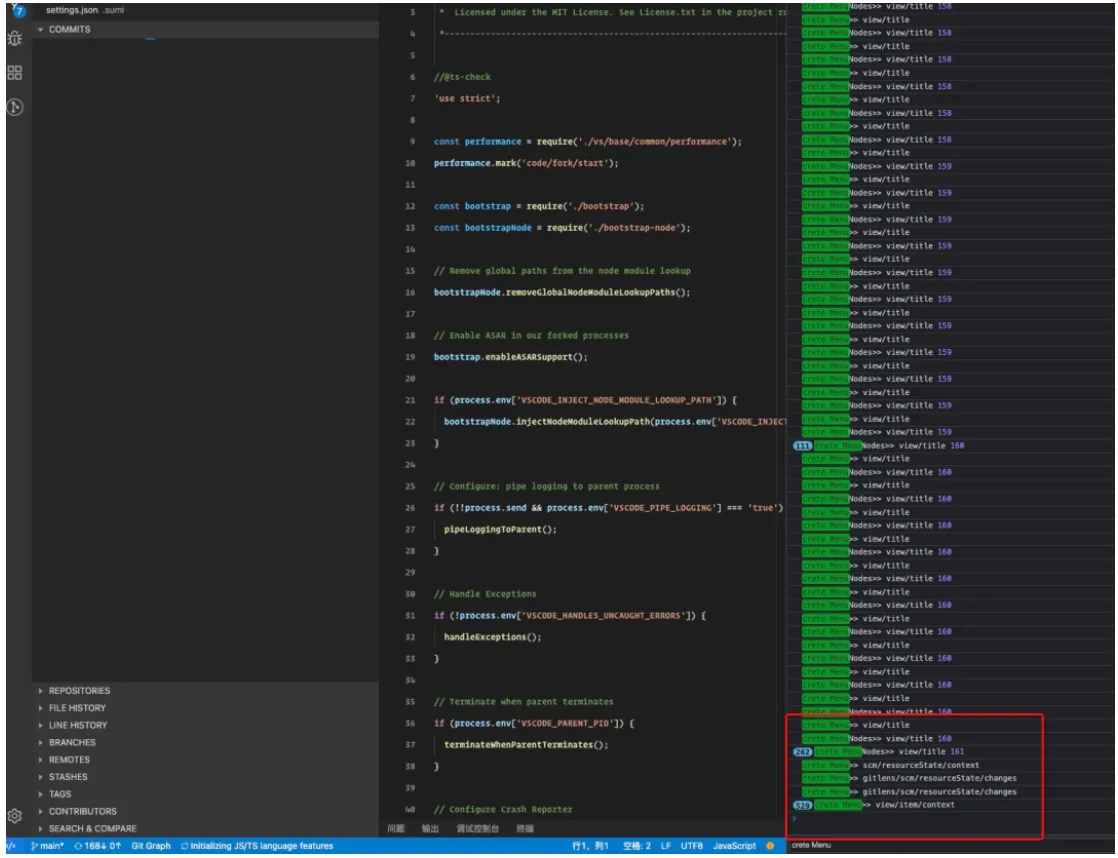The width and height of the screenshot is (1118, 858).
Task: Collapse the COMMITS section
Action: coord(205,29)
